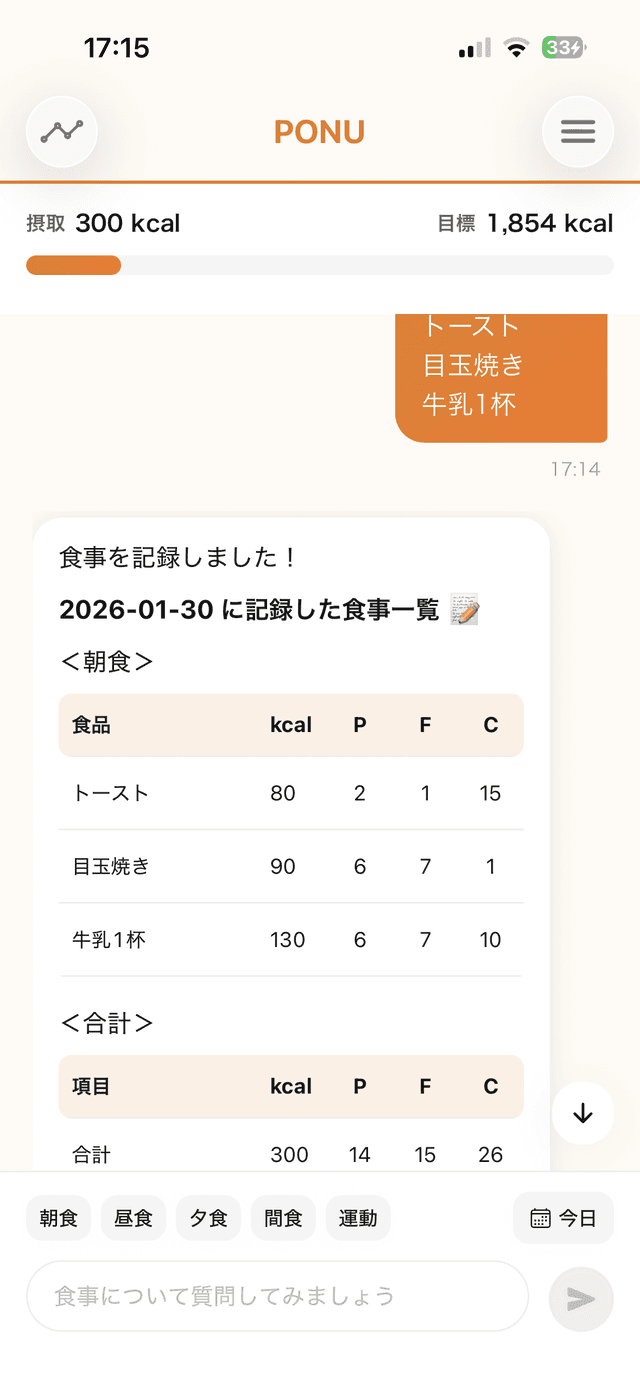Image resolution: width=640 pixels, height=1387 pixels.
Task: Select the 摂取 300 kcal label
Action: tap(103, 223)
